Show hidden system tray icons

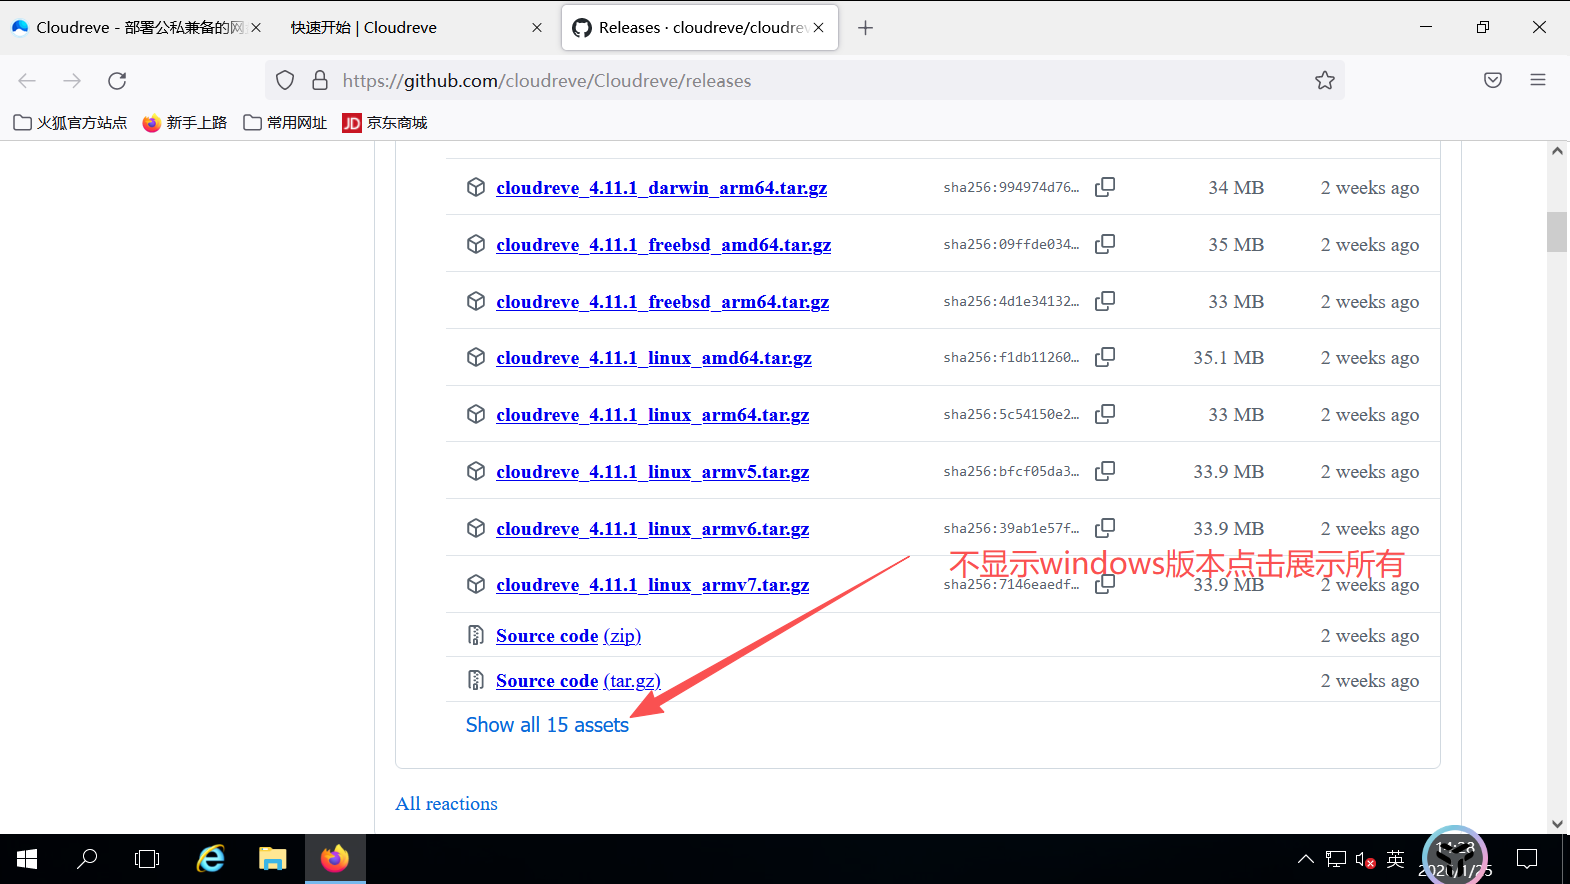pos(1306,859)
